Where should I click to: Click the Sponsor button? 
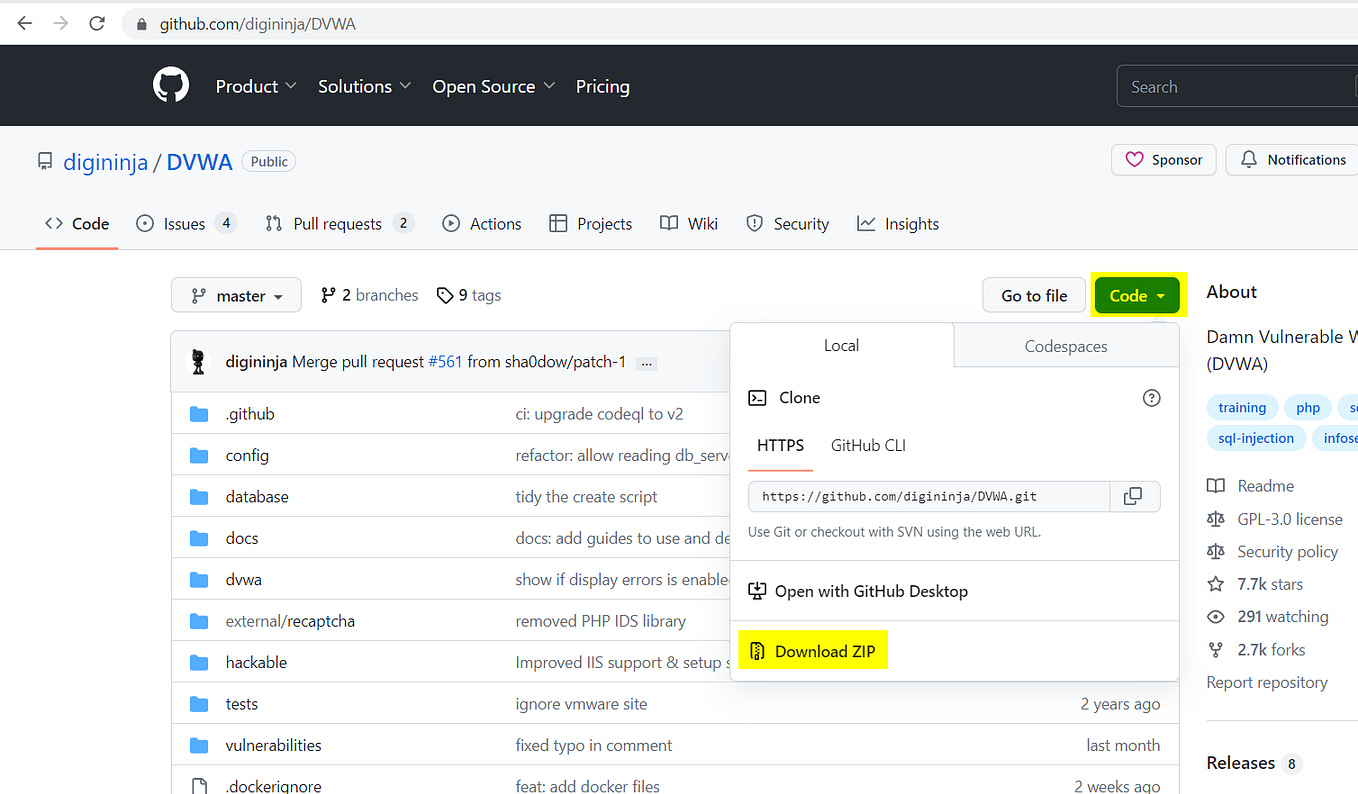point(1164,160)
